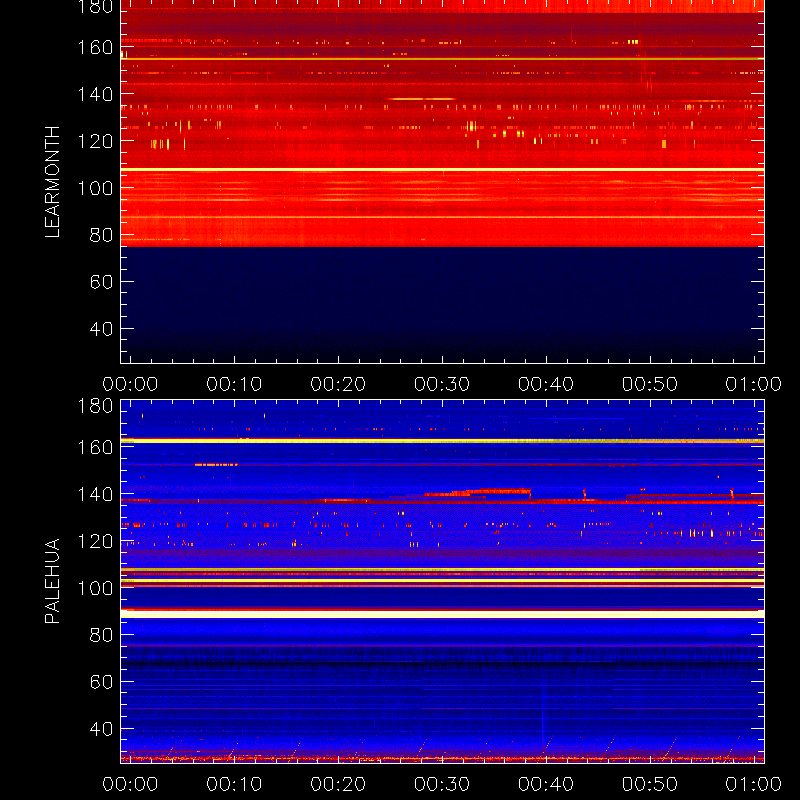Choose the 60 frequency label on Palehua axis

[x=102, y=682]
